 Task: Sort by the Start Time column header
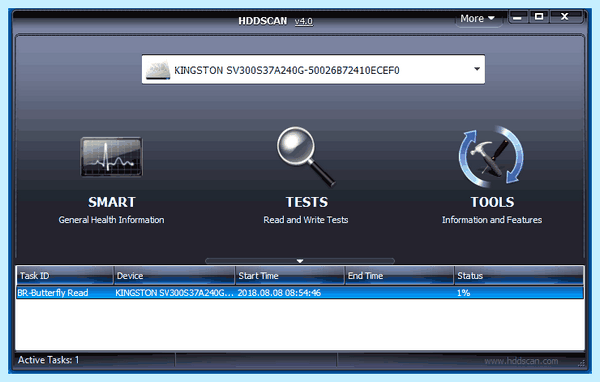[x=290, y=276]
